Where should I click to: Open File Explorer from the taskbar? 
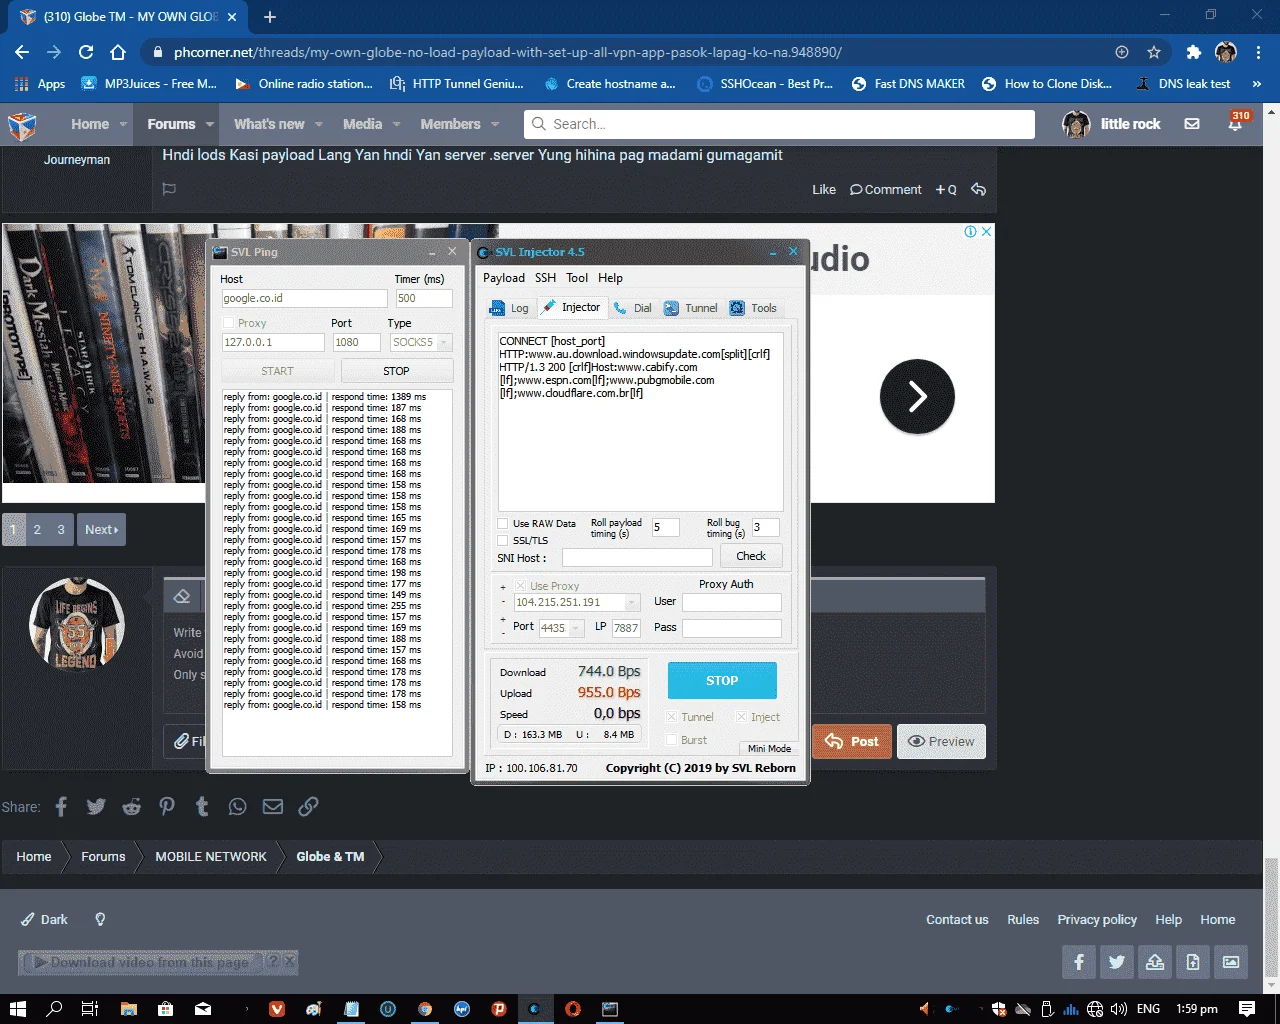[128, 1008]
